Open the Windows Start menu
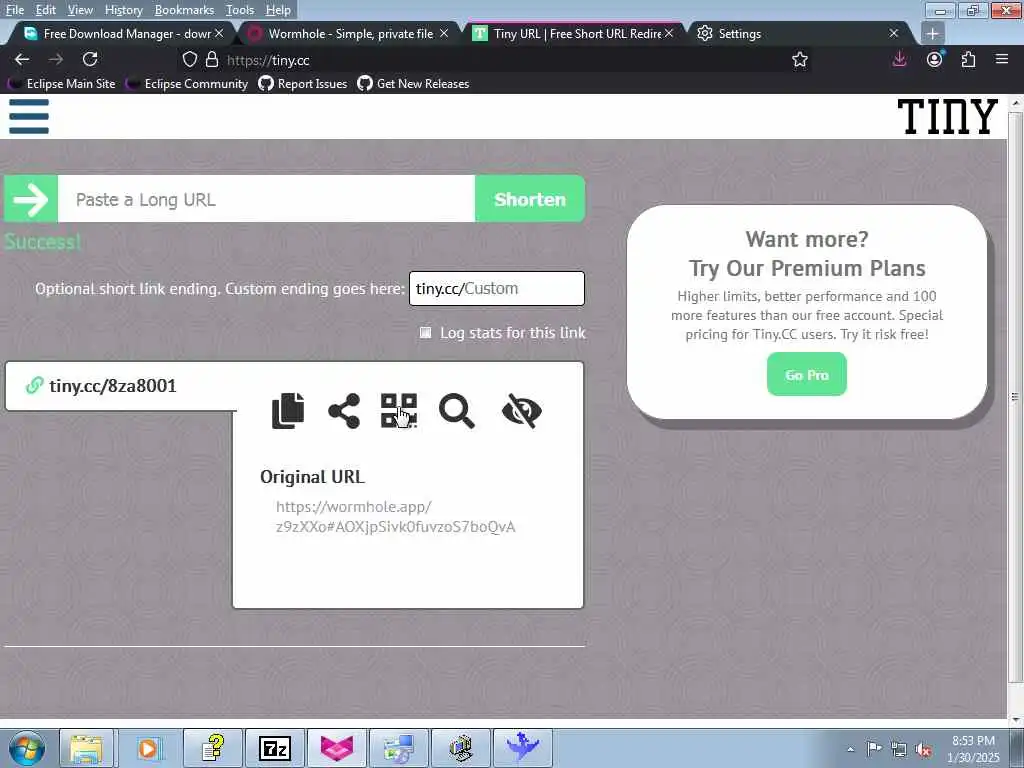1024x768 pixels. tap(27, 748)
